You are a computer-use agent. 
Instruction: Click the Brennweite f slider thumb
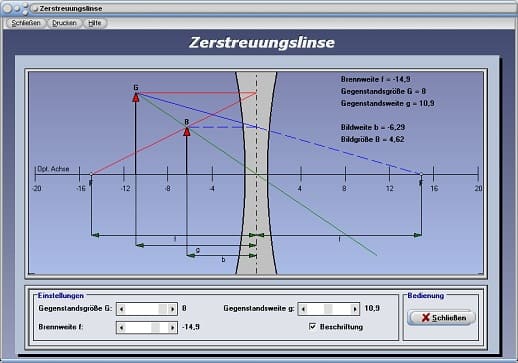[155, 328]
